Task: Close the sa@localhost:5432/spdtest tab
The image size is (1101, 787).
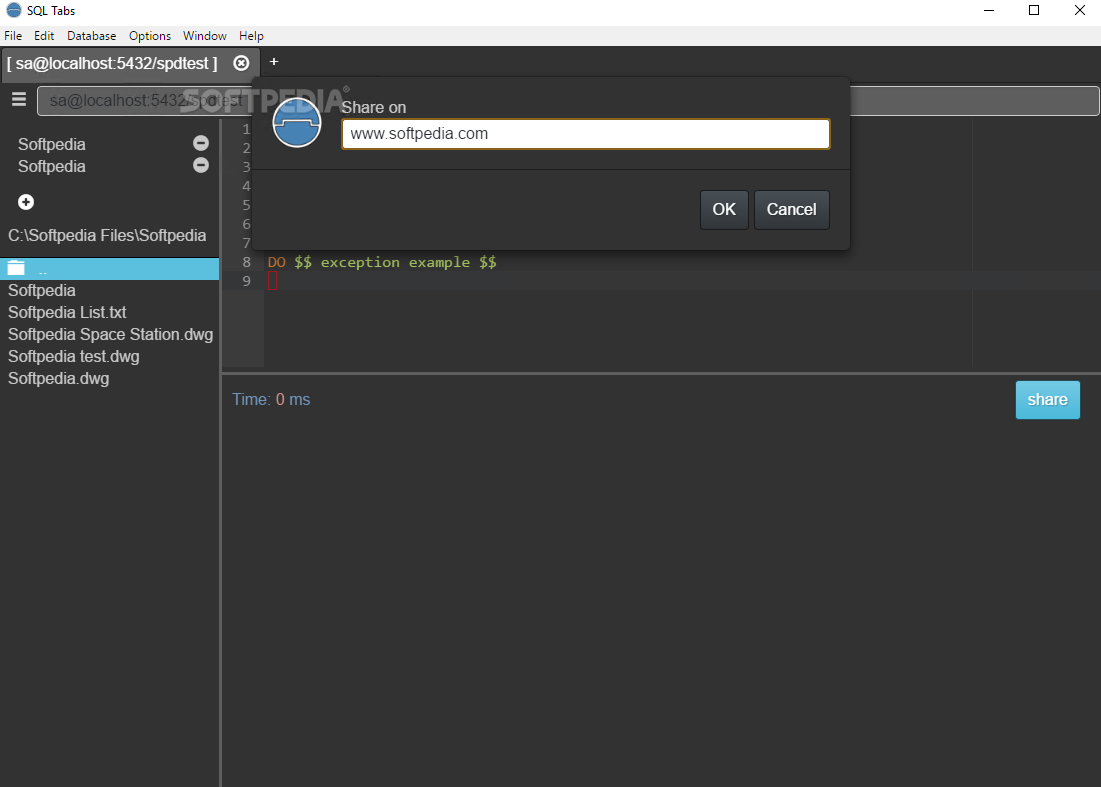Action: (241, 63)
